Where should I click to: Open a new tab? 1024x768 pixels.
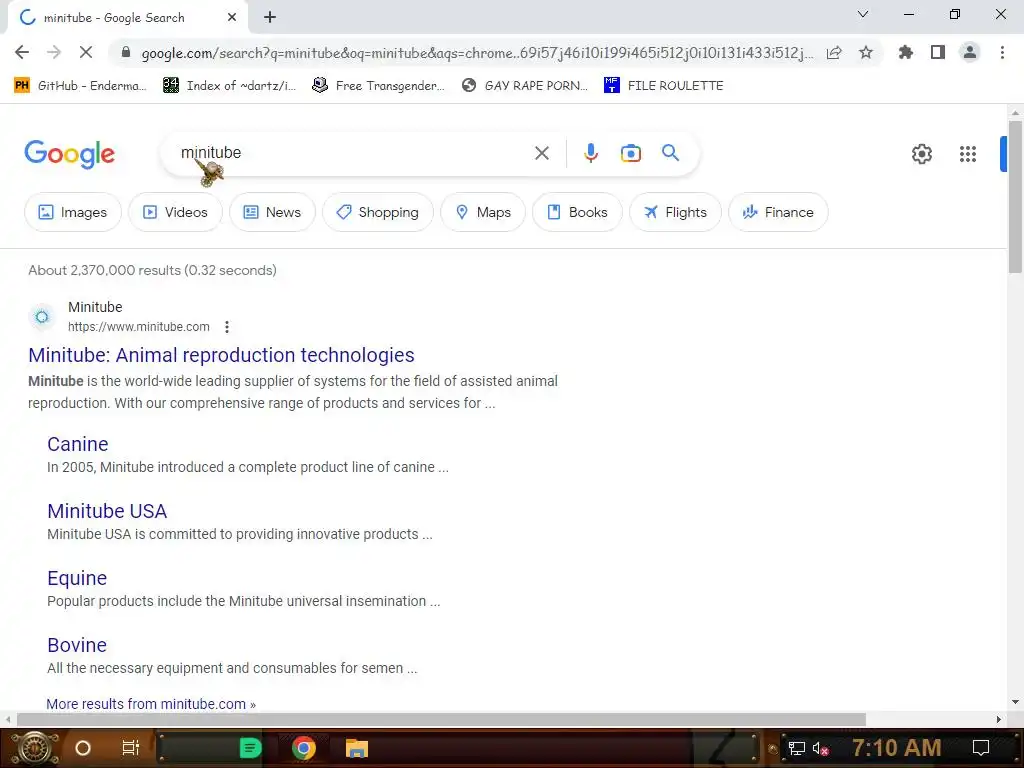[x=270, y=18]
